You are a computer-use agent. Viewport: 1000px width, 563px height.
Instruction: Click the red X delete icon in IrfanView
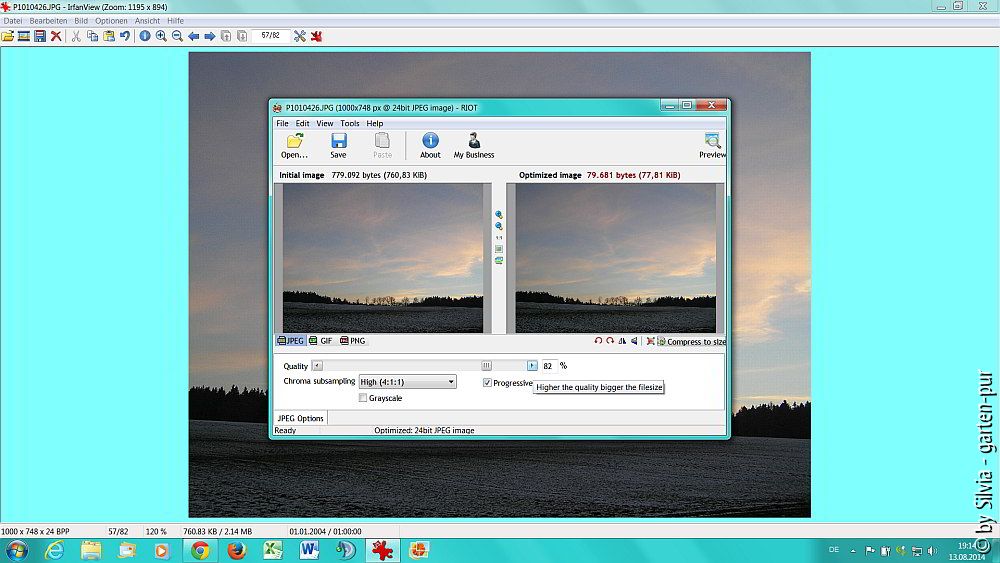coord(56,36)
